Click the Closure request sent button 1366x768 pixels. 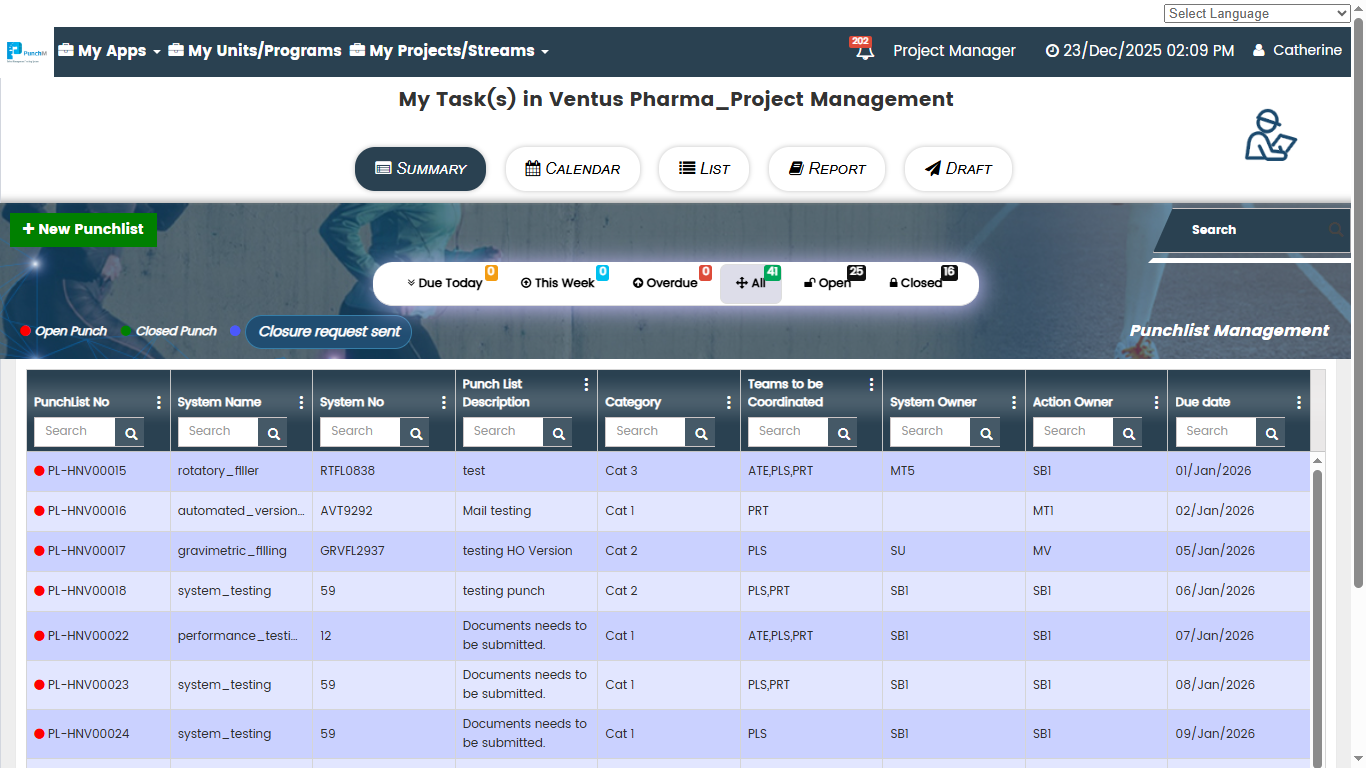click(x=329, y=332)
